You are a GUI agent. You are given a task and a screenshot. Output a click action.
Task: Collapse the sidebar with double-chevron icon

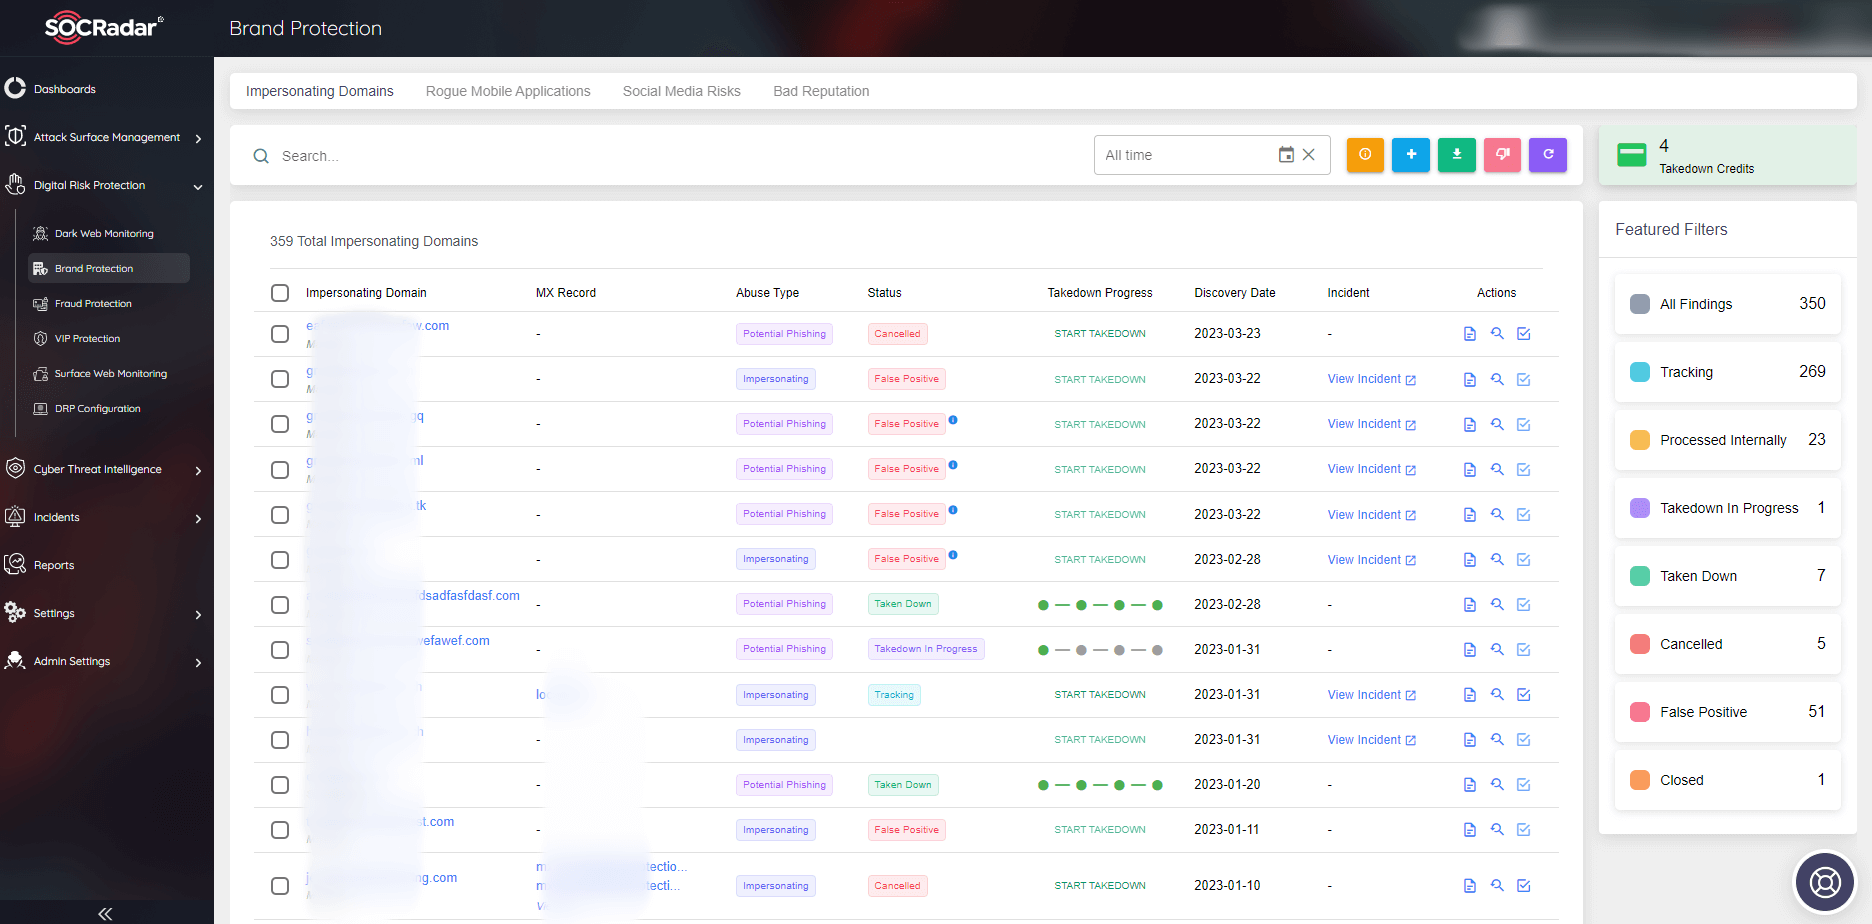click(x=105, y=913)
